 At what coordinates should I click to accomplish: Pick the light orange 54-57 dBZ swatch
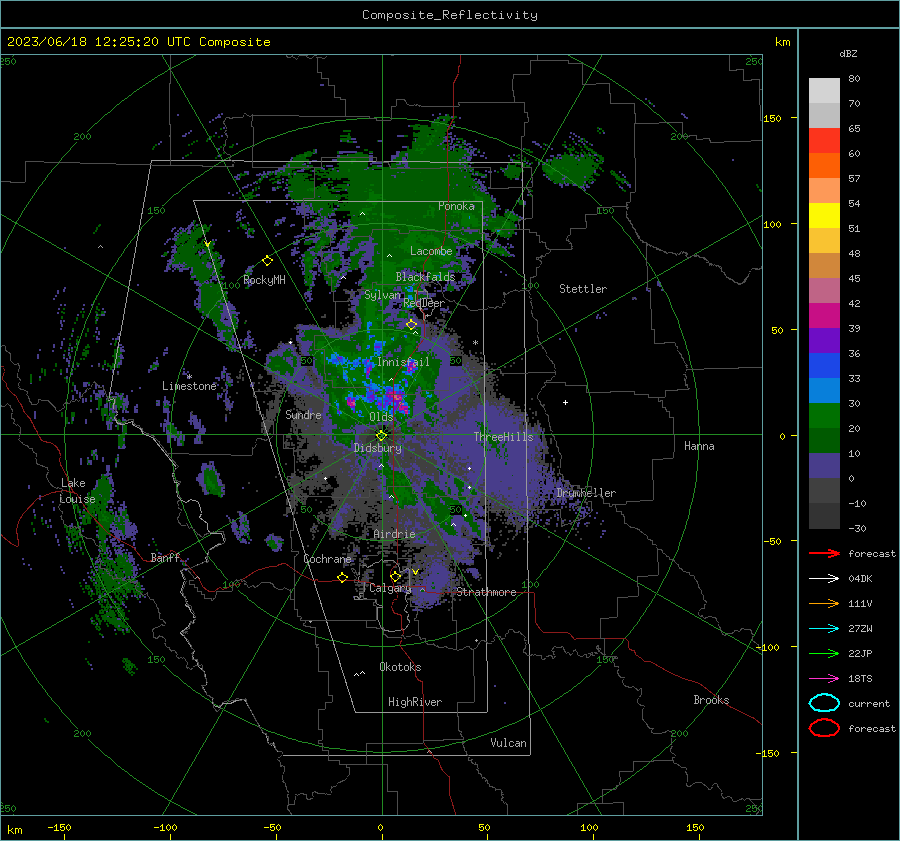click(x=824, y=191)
